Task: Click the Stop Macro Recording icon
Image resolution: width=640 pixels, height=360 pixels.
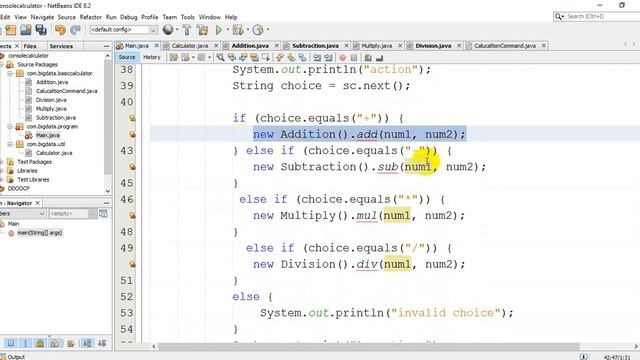Action: [x=354, y=58]
